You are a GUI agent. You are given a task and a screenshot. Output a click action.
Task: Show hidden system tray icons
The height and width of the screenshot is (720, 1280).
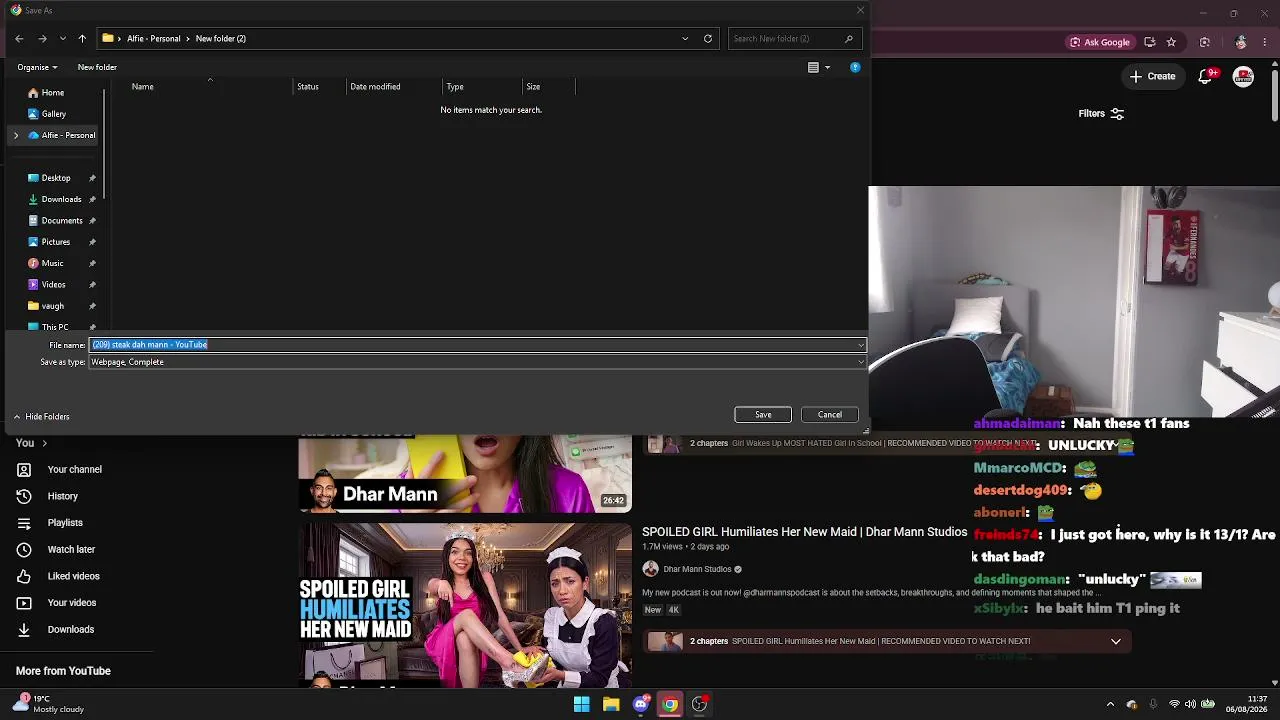pyautogui.click(x=1110, y=704)
